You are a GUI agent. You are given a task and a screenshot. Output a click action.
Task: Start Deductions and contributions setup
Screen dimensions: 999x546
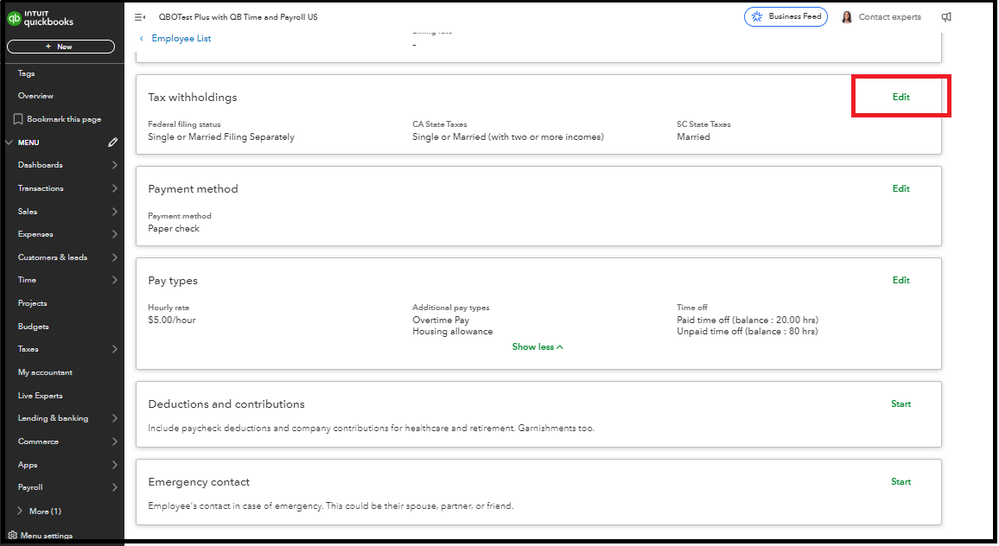(x=901, y=404)
